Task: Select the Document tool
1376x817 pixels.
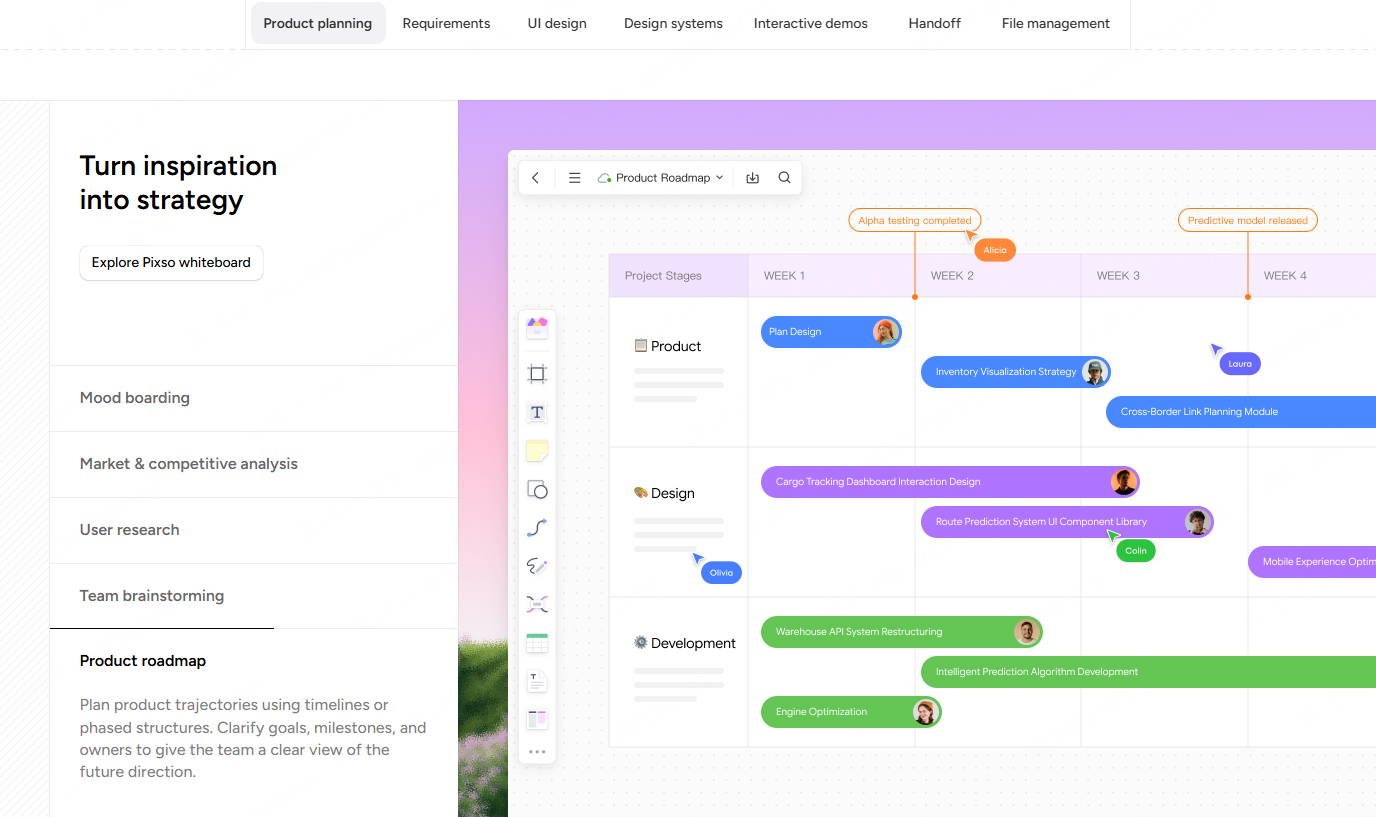Action: 537,681
